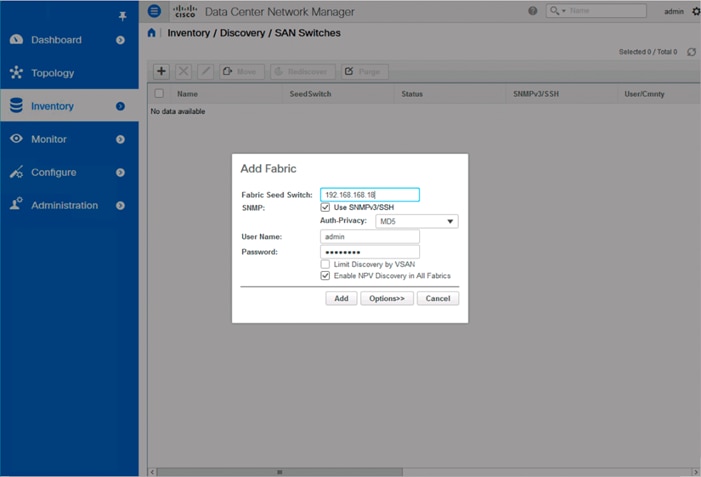Go to the home icon breadcrumb
The image size is (701, 477).
pos(152,33)
